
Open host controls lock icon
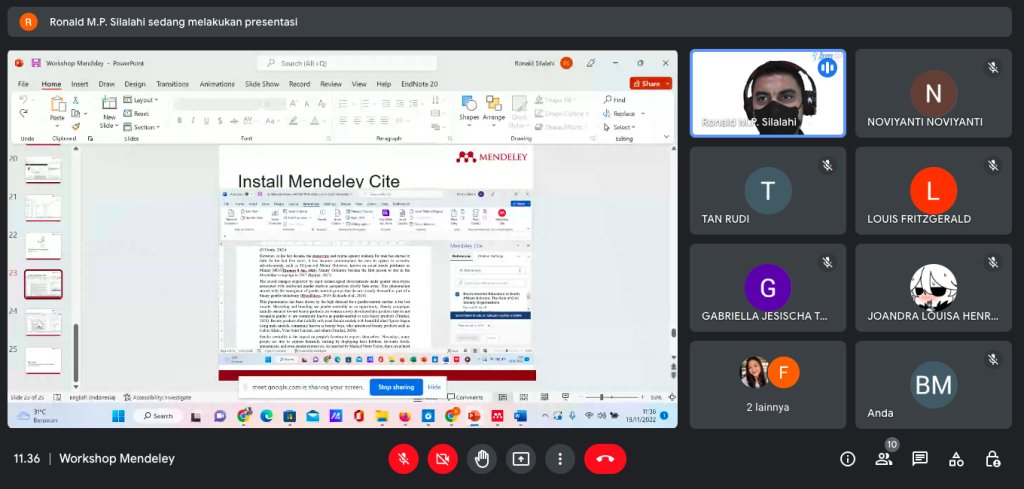click(x=993, y=459)
